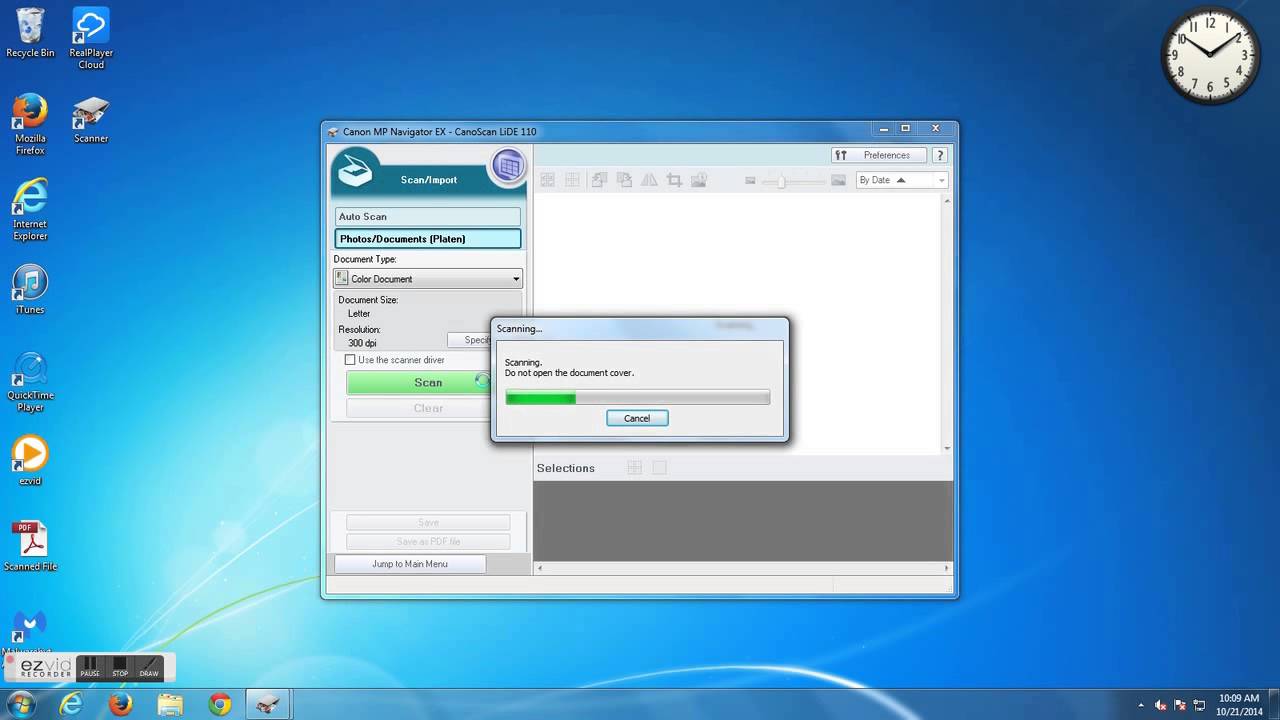Select Photos/Documents (Platen) tab
1280x720 pixels.
pyautogui.click(x=428, y=239)
